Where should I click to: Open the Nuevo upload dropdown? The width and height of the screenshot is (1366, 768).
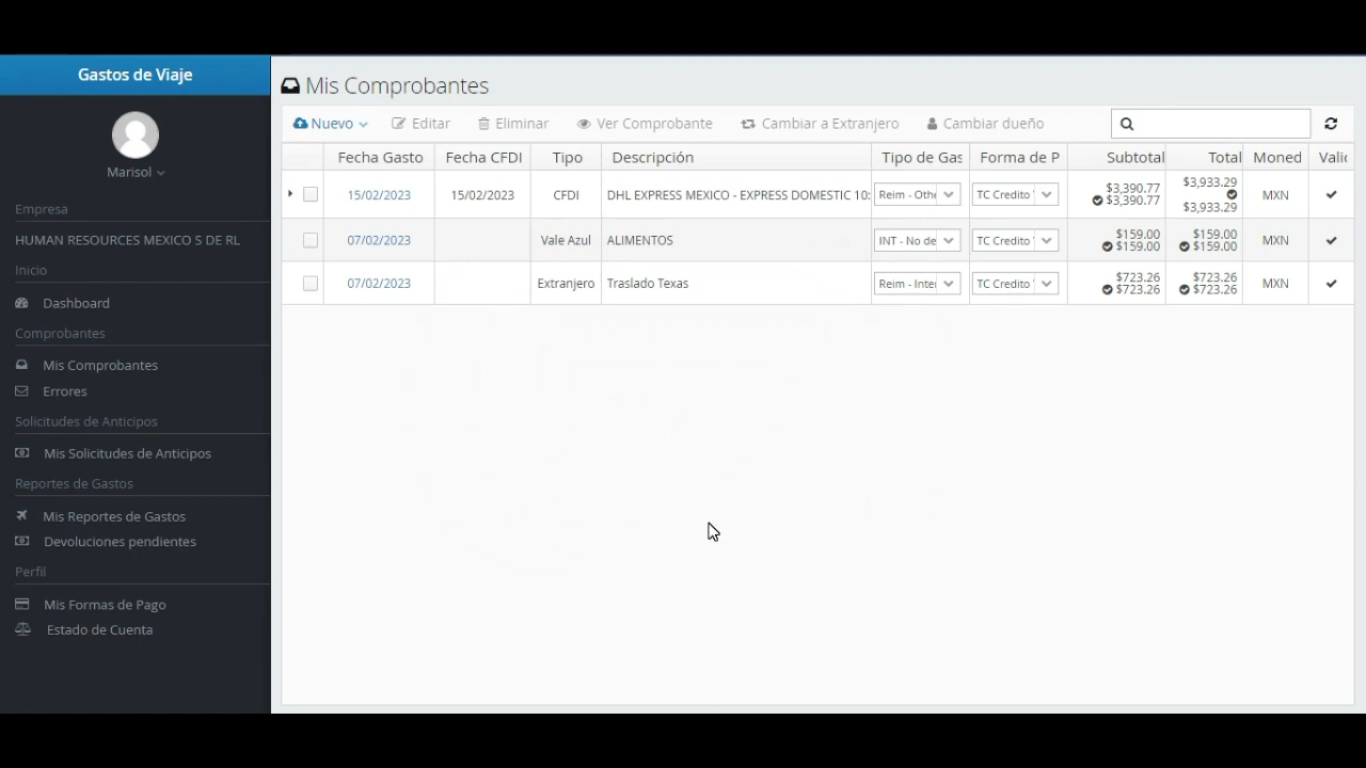pos(330,123)
